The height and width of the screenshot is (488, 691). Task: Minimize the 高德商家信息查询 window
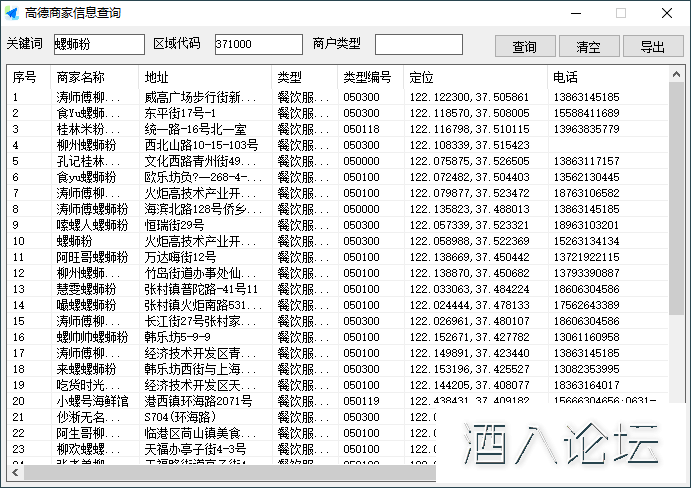coord(576,13)
